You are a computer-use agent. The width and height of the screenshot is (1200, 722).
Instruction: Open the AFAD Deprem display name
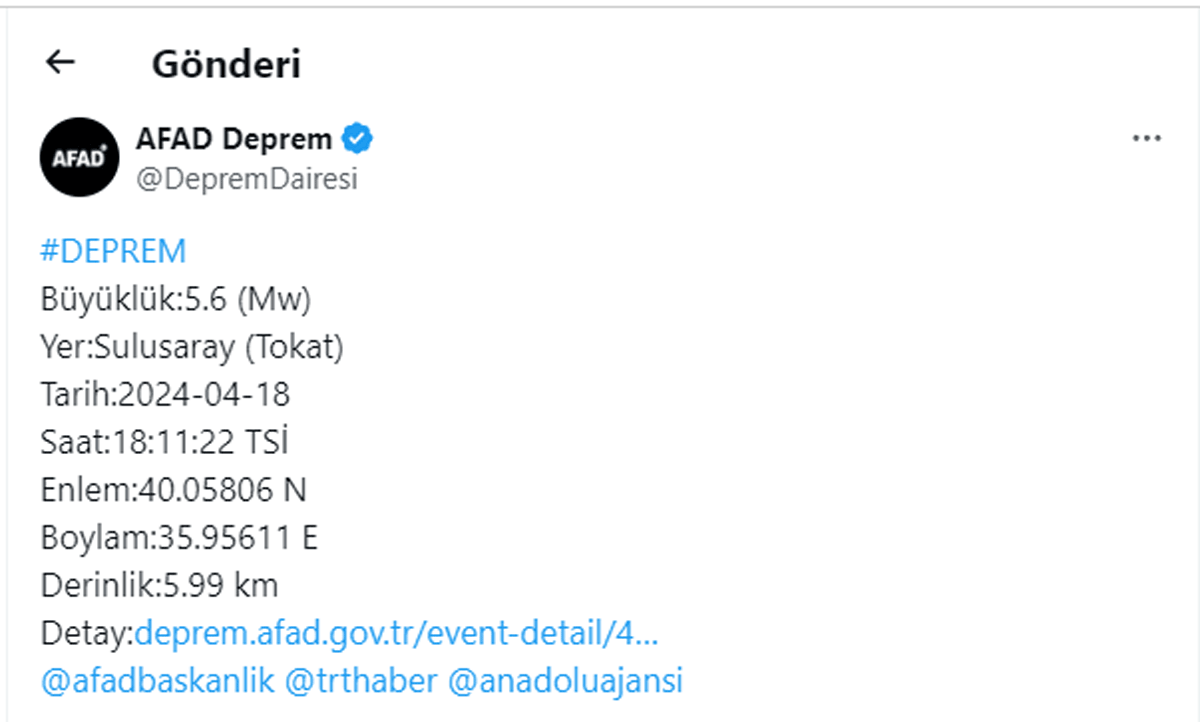233,138
